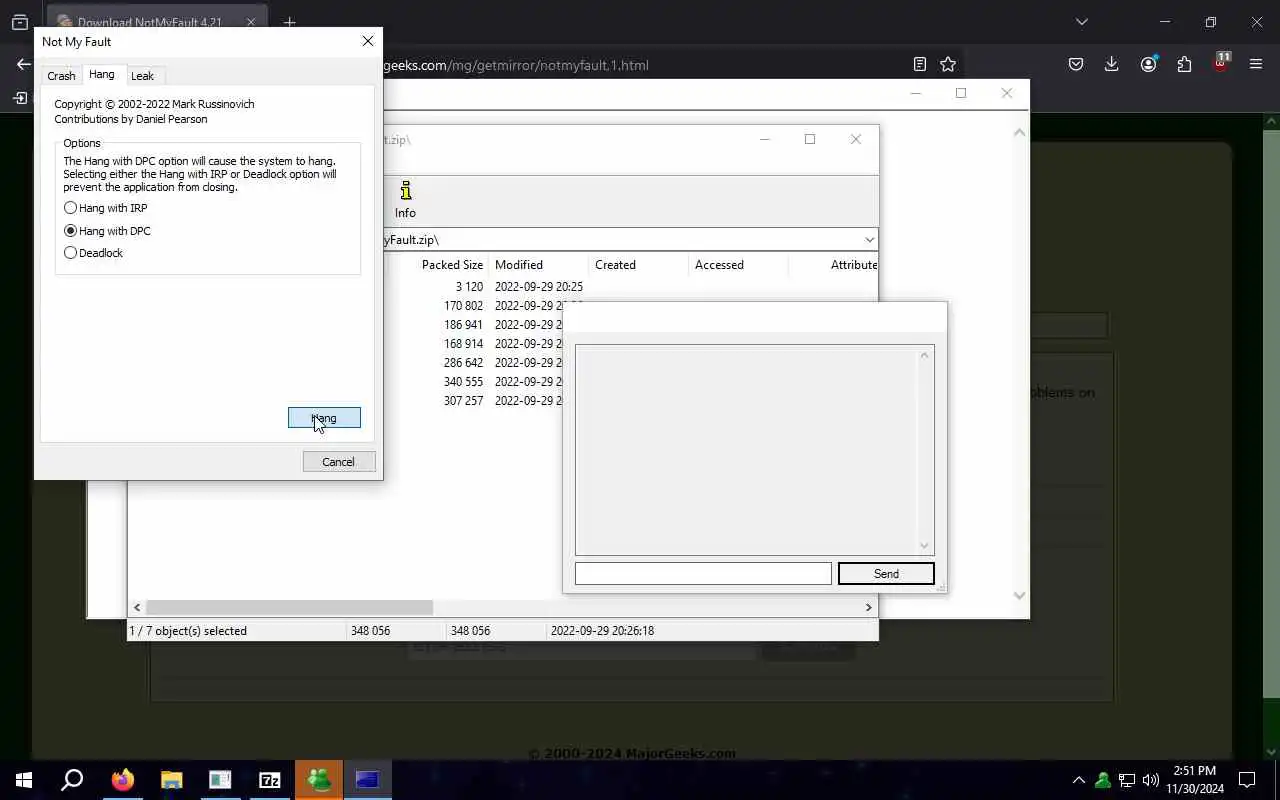Screen dimensions: 1280x800
Task: Sort by the Modified column header
Action: tap(538, 265)
